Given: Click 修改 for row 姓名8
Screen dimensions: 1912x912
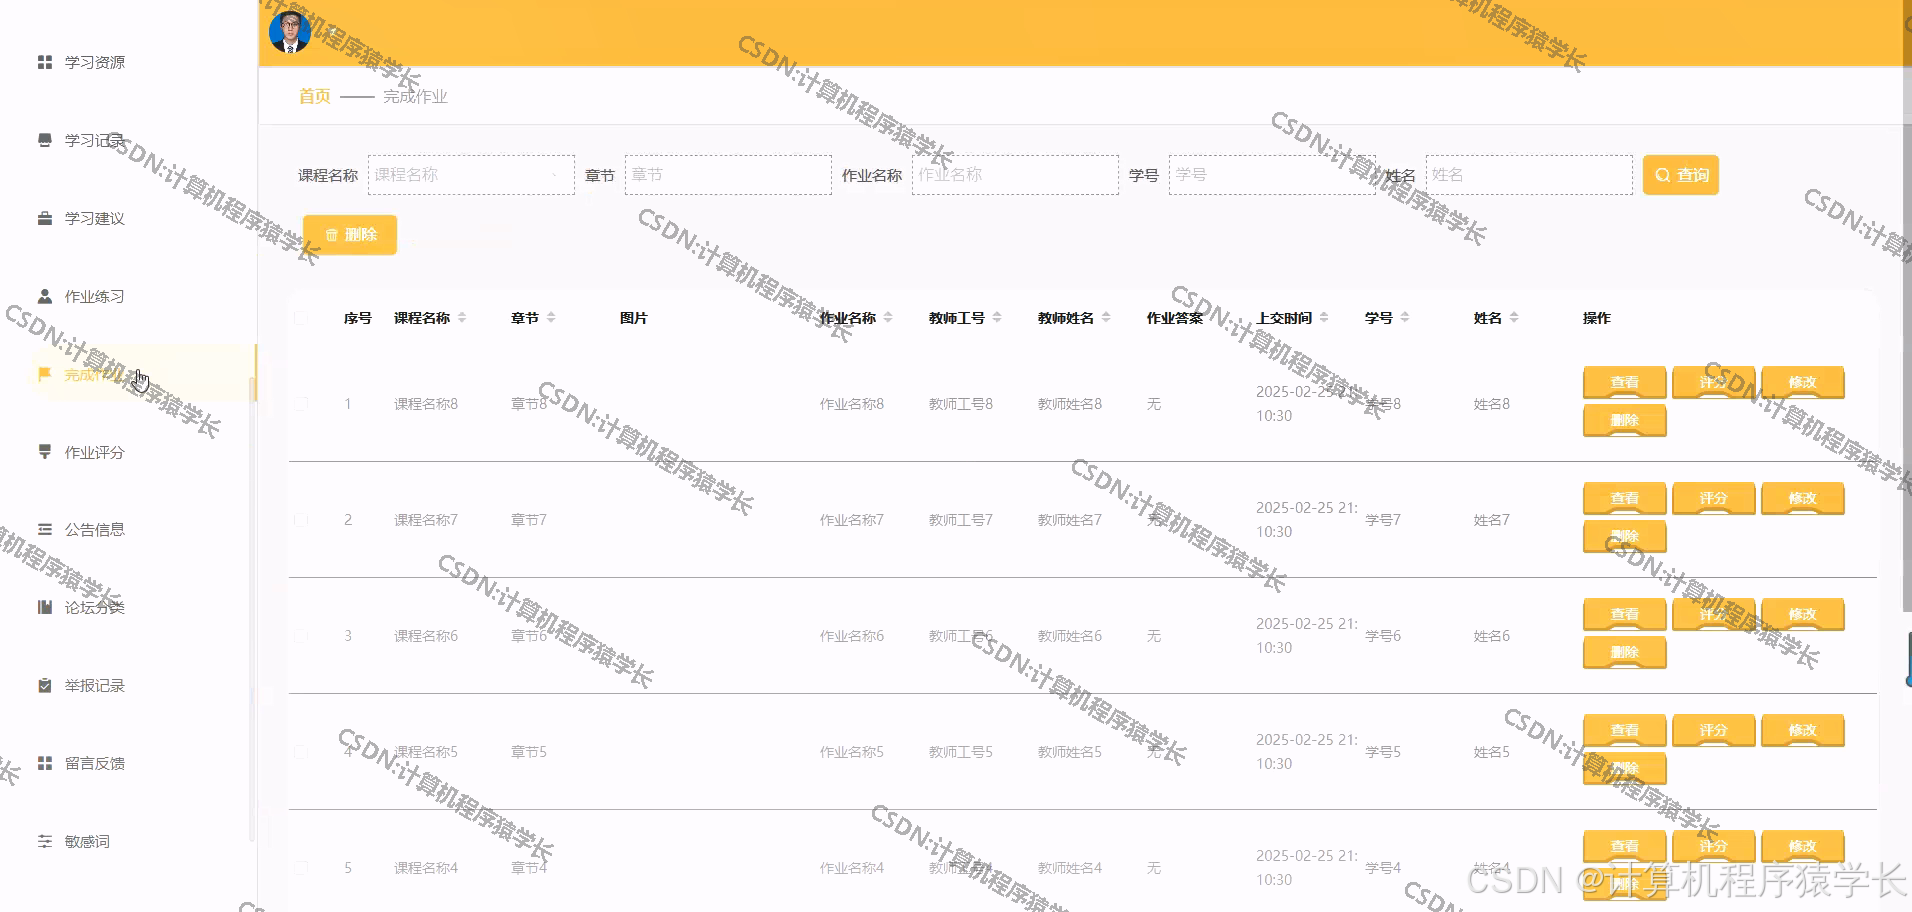Looking at the screenshot, I should [1802, 382].
